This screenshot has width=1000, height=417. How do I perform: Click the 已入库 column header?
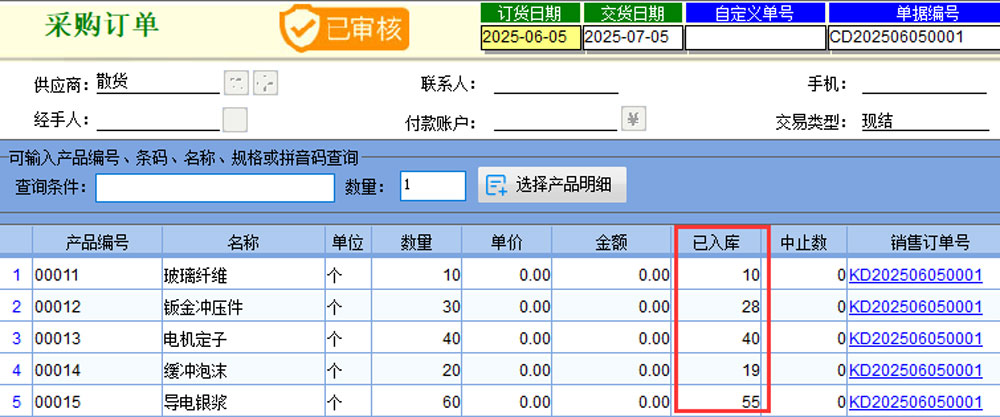point(721,243)
